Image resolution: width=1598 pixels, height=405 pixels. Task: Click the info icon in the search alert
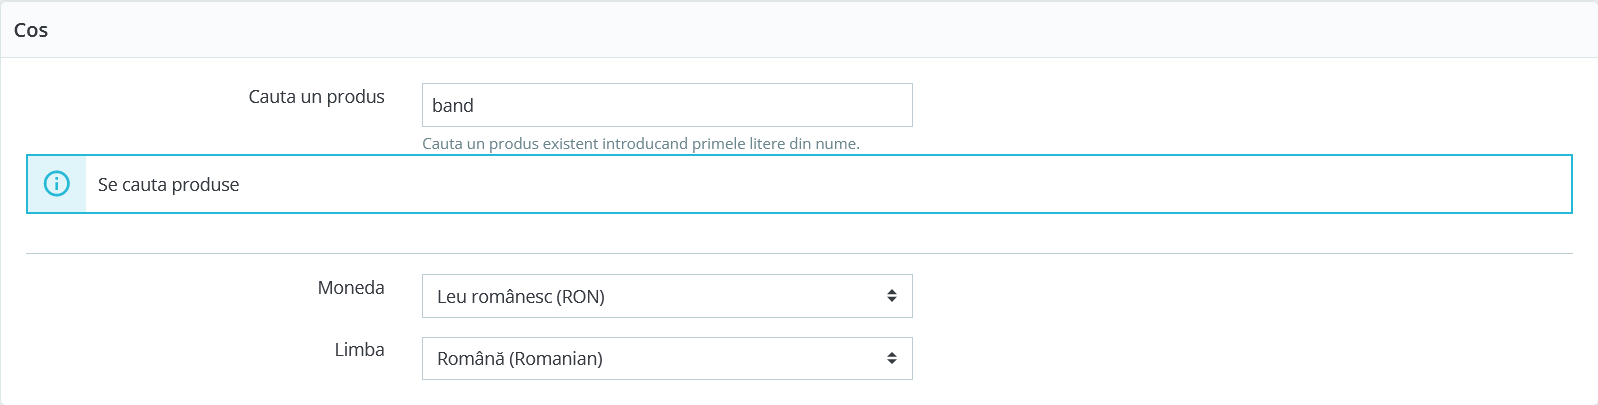coord(57,184)
